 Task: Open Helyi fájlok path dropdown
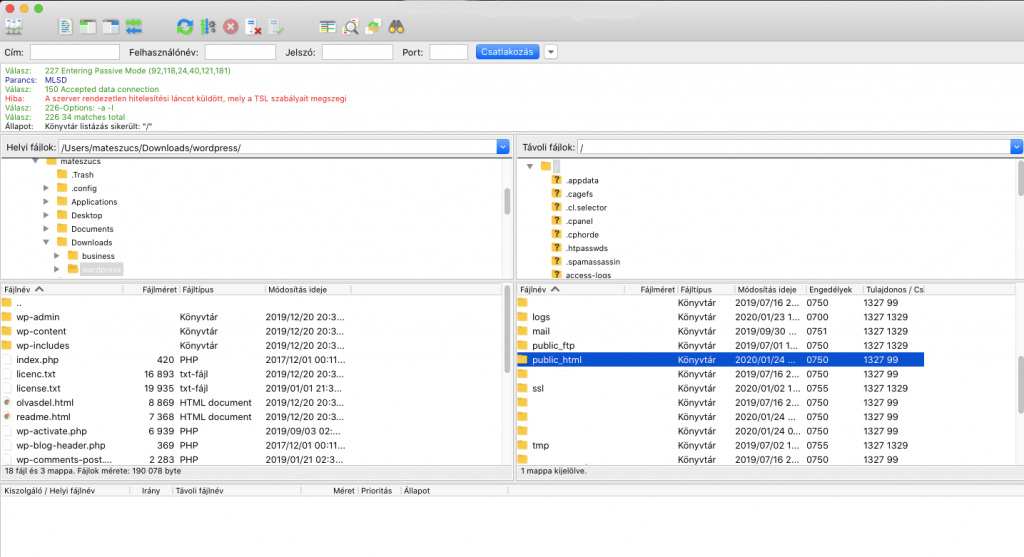[x=503, y=147]
